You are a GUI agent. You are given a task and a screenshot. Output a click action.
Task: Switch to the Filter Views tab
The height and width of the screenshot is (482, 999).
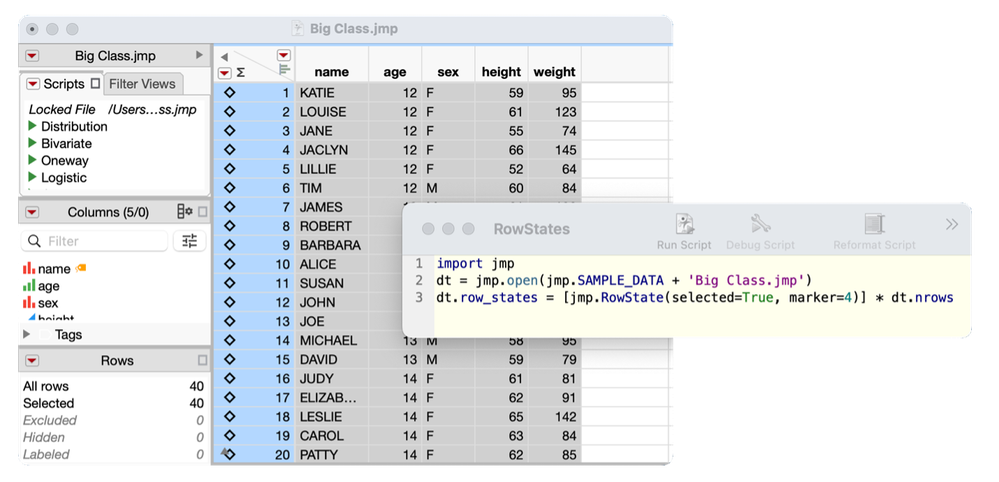coord(141,84)
